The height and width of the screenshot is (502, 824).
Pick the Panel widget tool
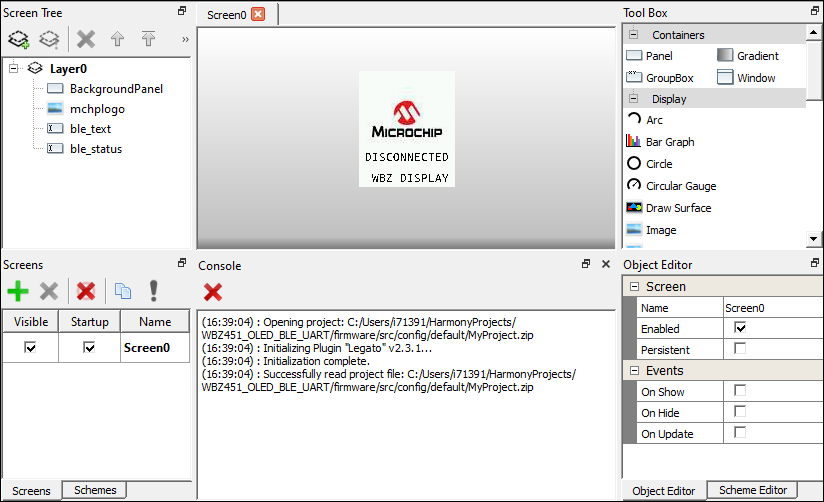point(650,56)
